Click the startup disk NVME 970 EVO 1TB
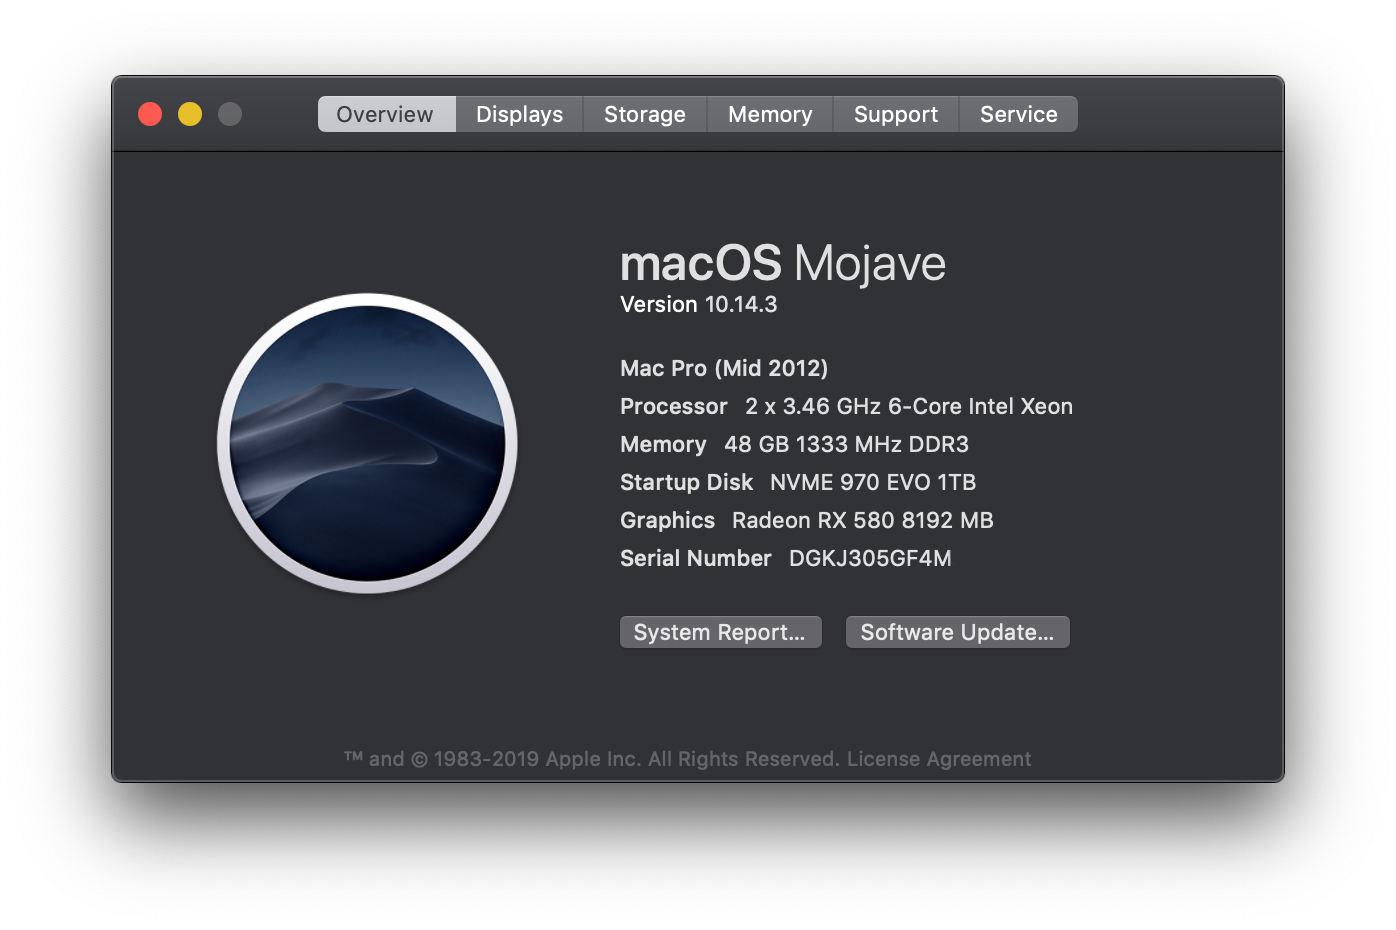The height and width of the screenshot is (930, 1396). pos(873,482)
